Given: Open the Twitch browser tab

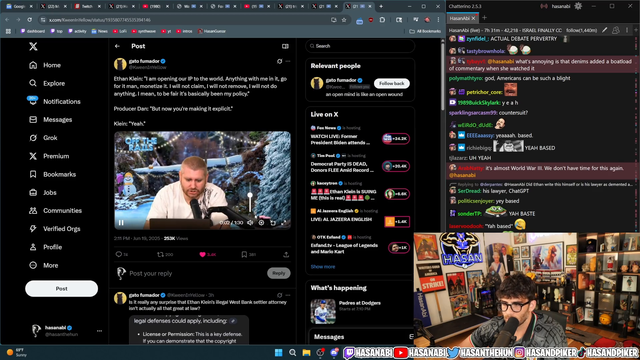Looking at the screenshot, I should (87, 6).
